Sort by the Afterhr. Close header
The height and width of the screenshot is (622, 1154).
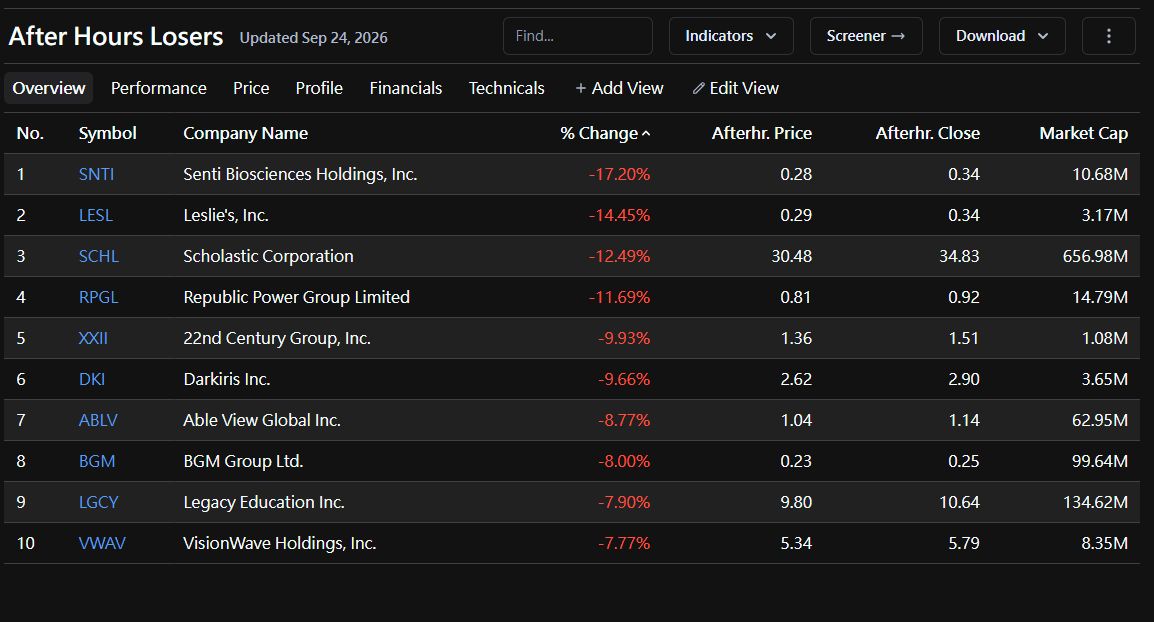[927, 133]
